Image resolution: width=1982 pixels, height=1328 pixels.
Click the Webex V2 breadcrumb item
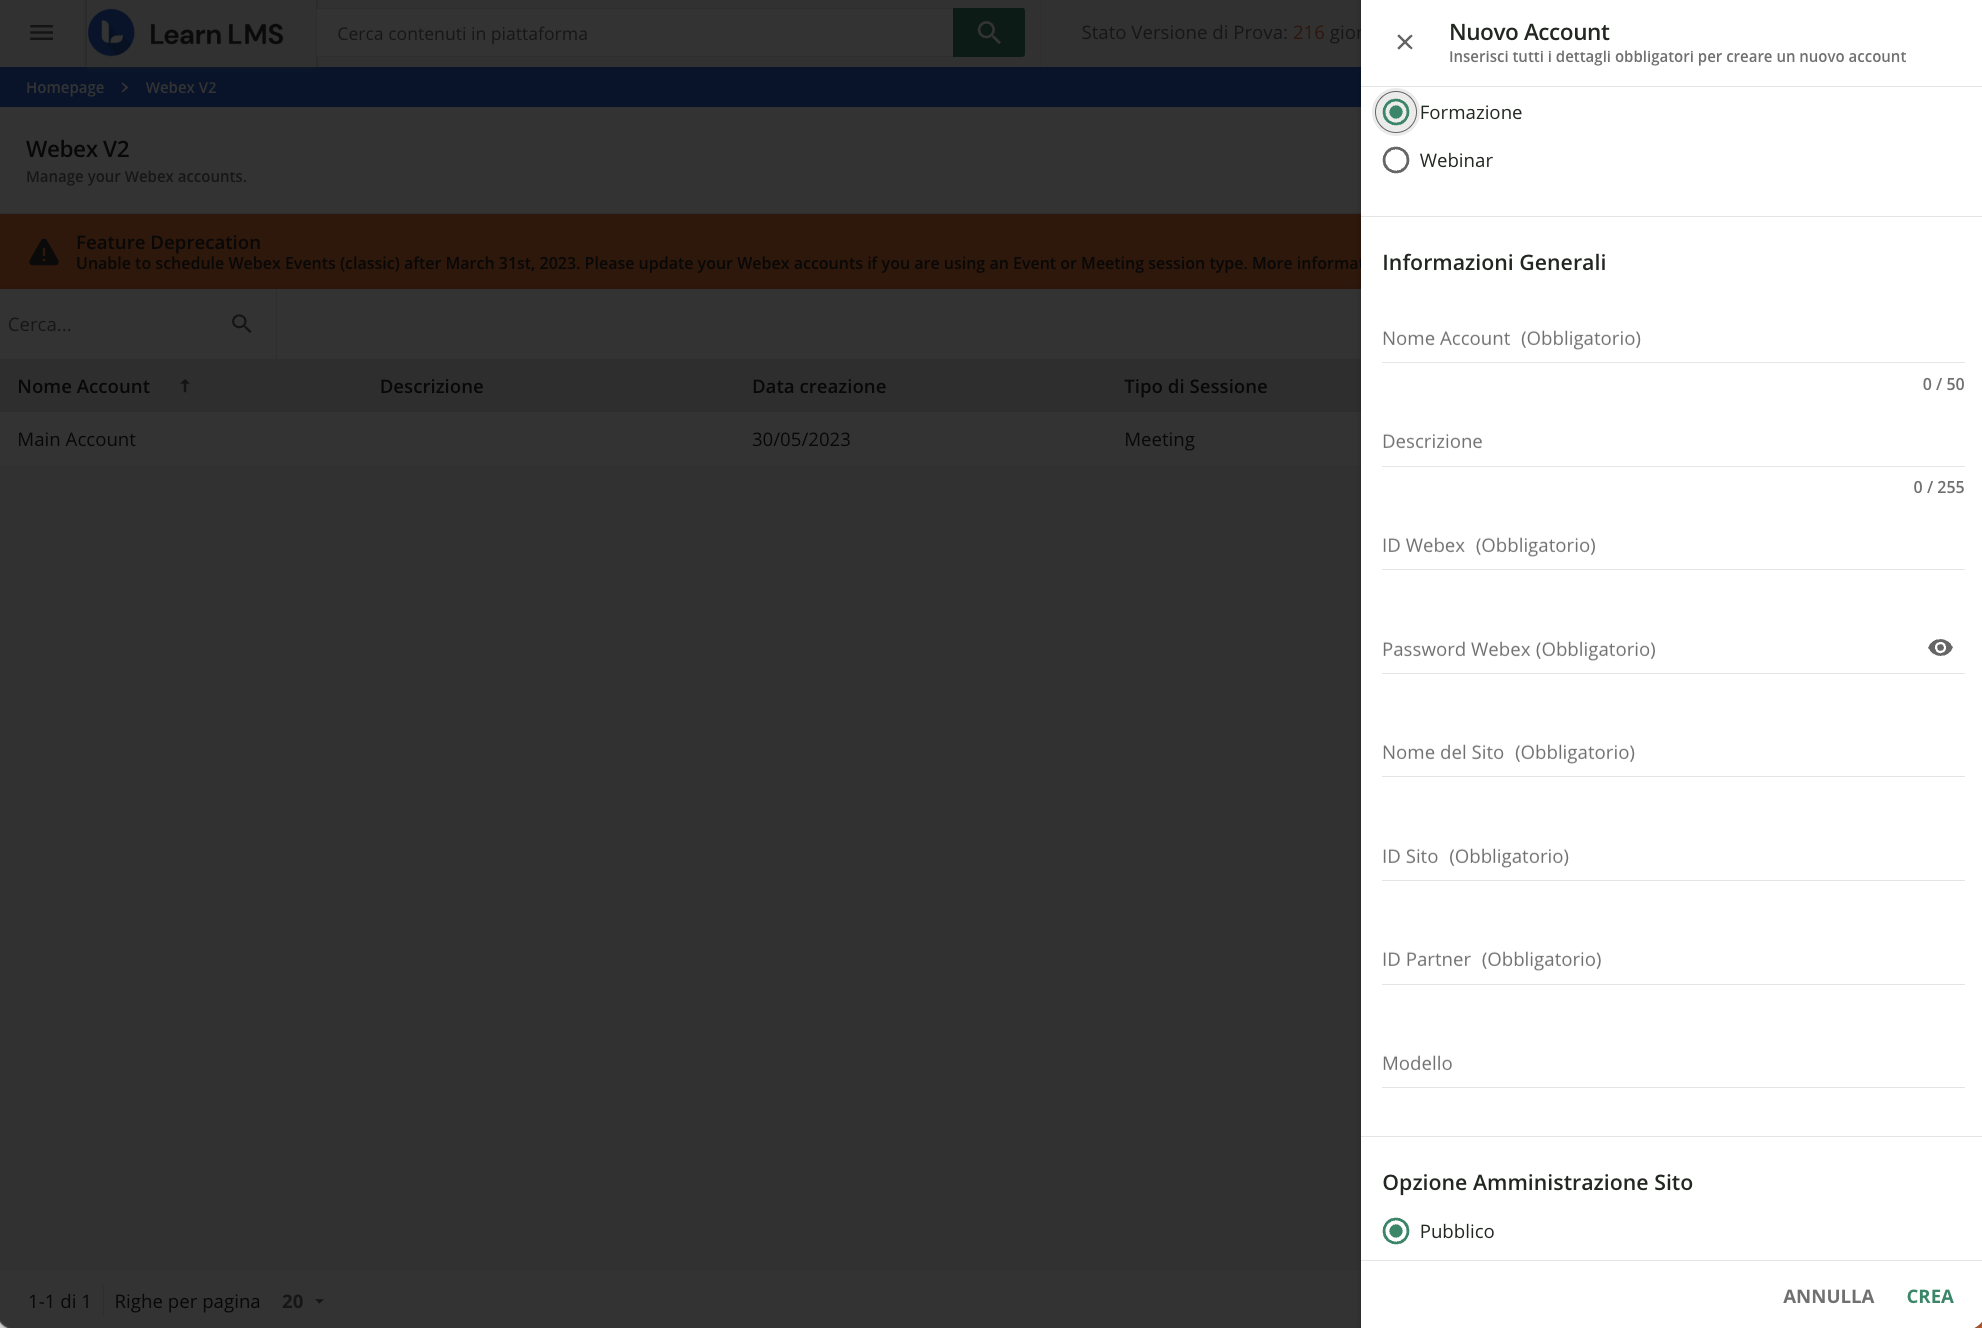point(181,87)
